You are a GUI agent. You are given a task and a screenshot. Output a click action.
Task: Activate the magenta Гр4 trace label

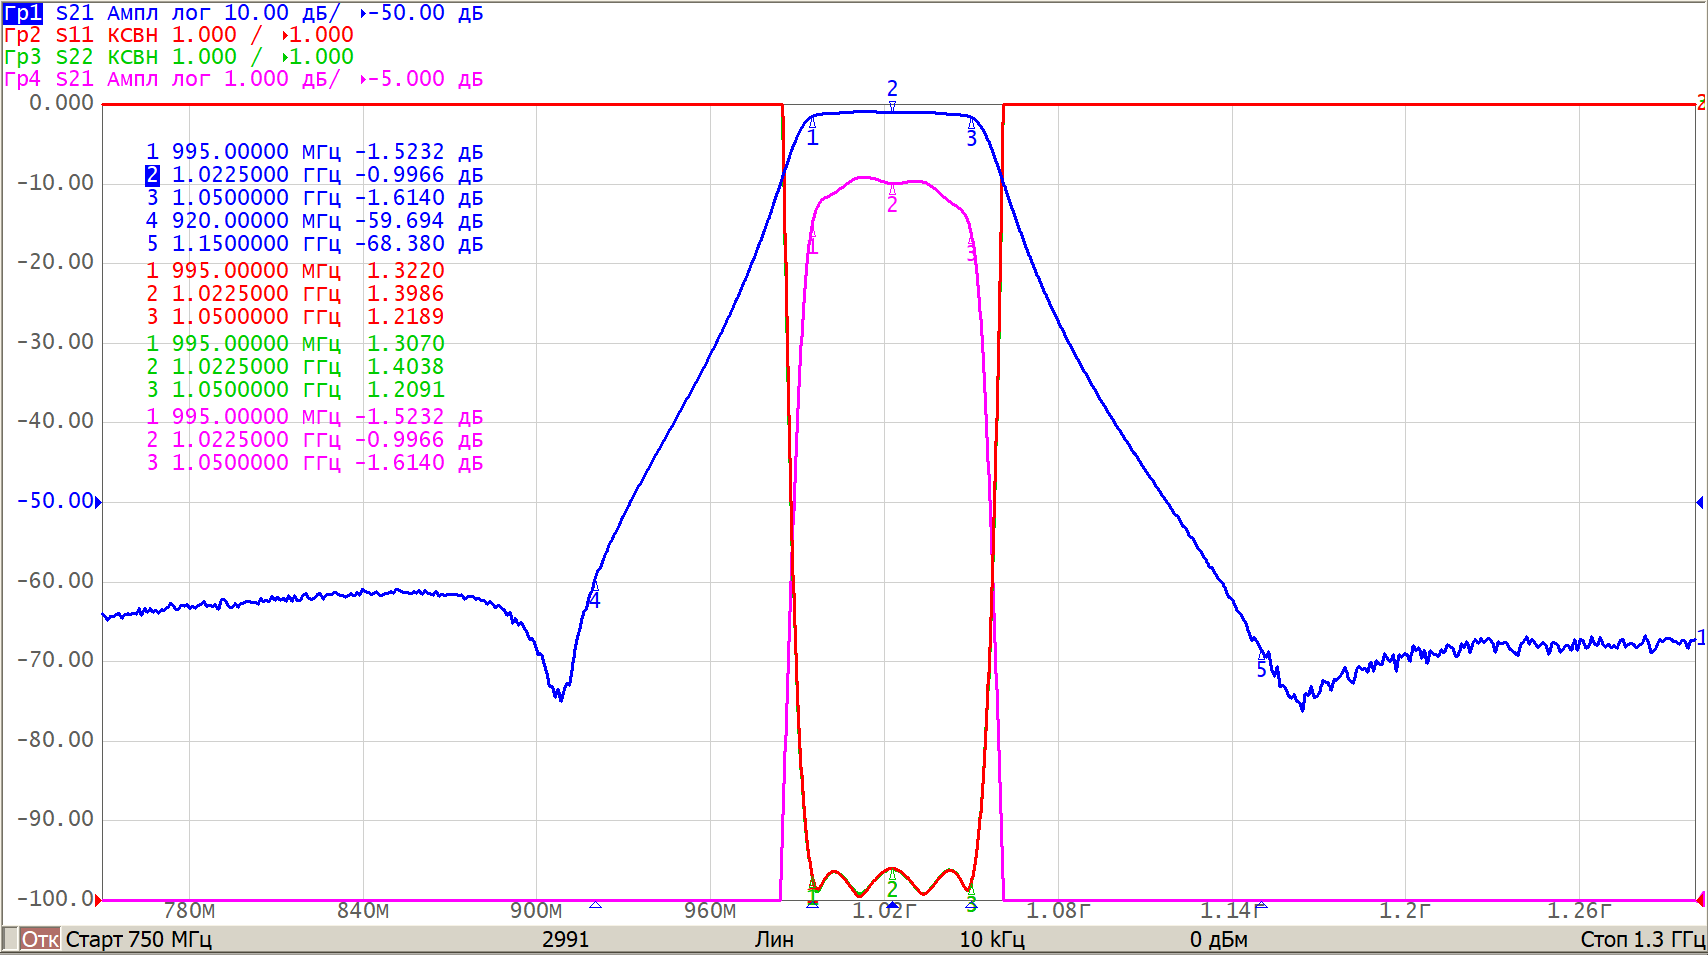(22, 79)
